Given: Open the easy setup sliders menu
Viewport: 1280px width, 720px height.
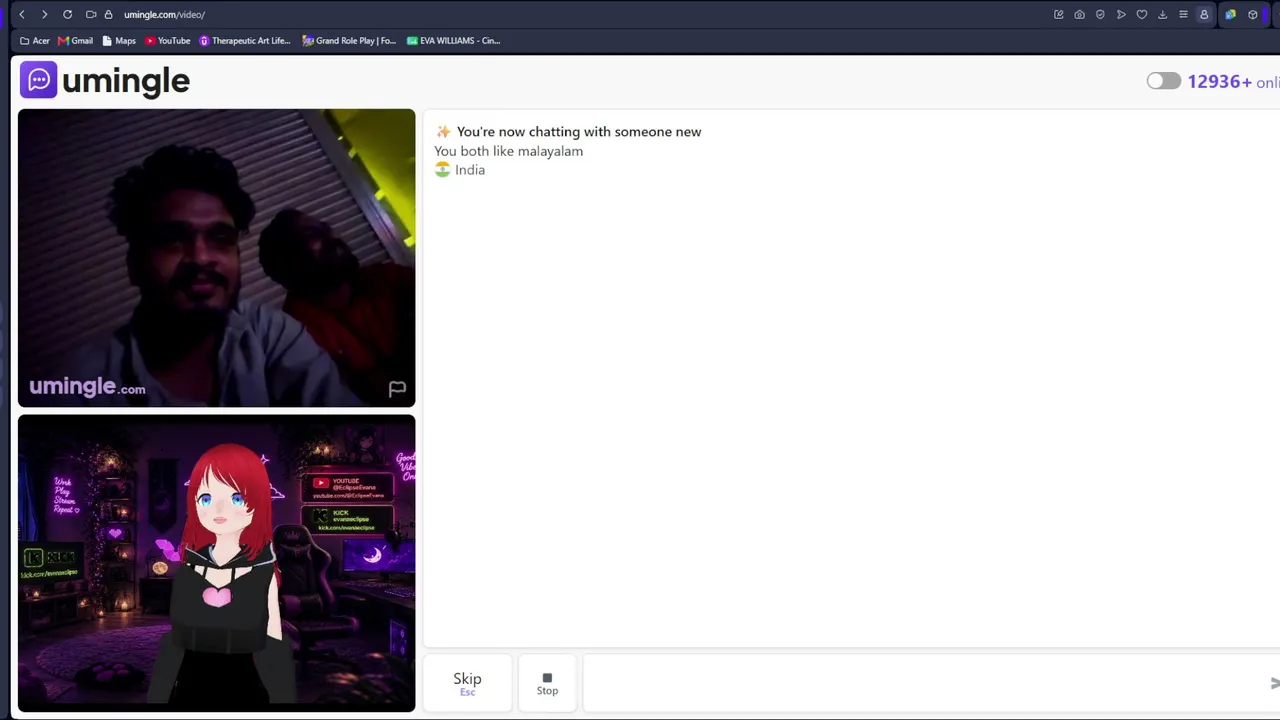Looking at the screenshot, I should [1183, 14].
